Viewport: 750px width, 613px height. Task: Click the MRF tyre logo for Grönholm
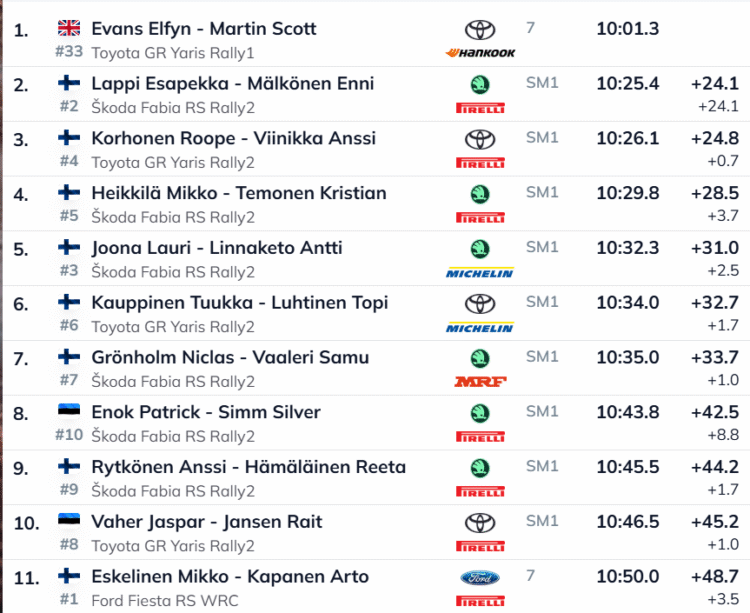click(x=481, y=381)
